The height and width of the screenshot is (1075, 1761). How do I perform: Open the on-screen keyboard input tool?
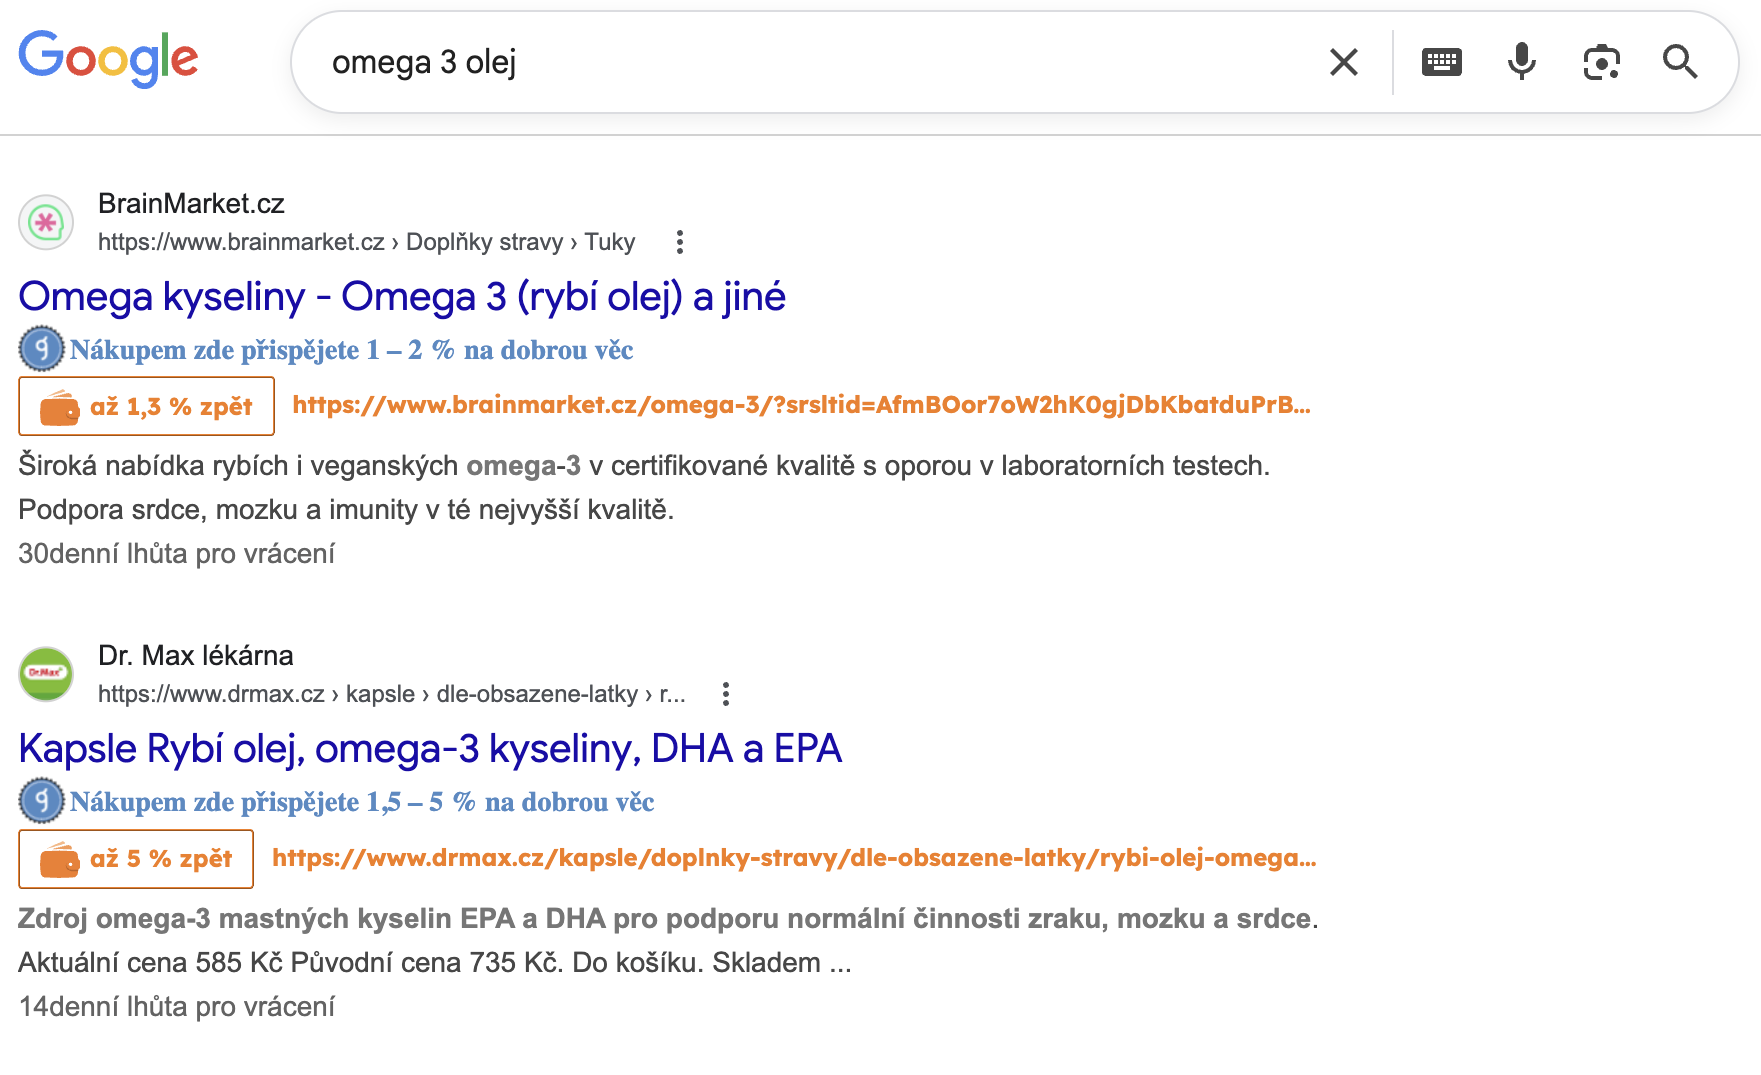pyautogui.click(x=1441, y=62)
